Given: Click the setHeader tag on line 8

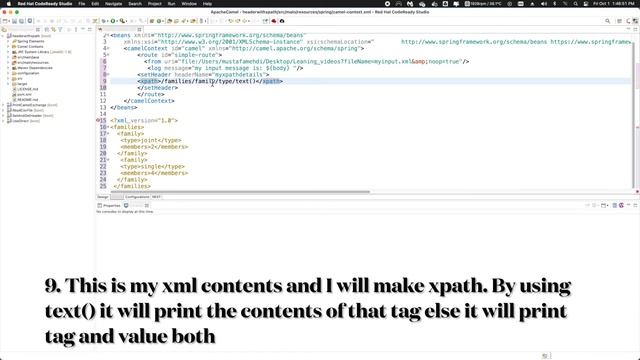Looking at the screenshot, I should tap(203, 75).
